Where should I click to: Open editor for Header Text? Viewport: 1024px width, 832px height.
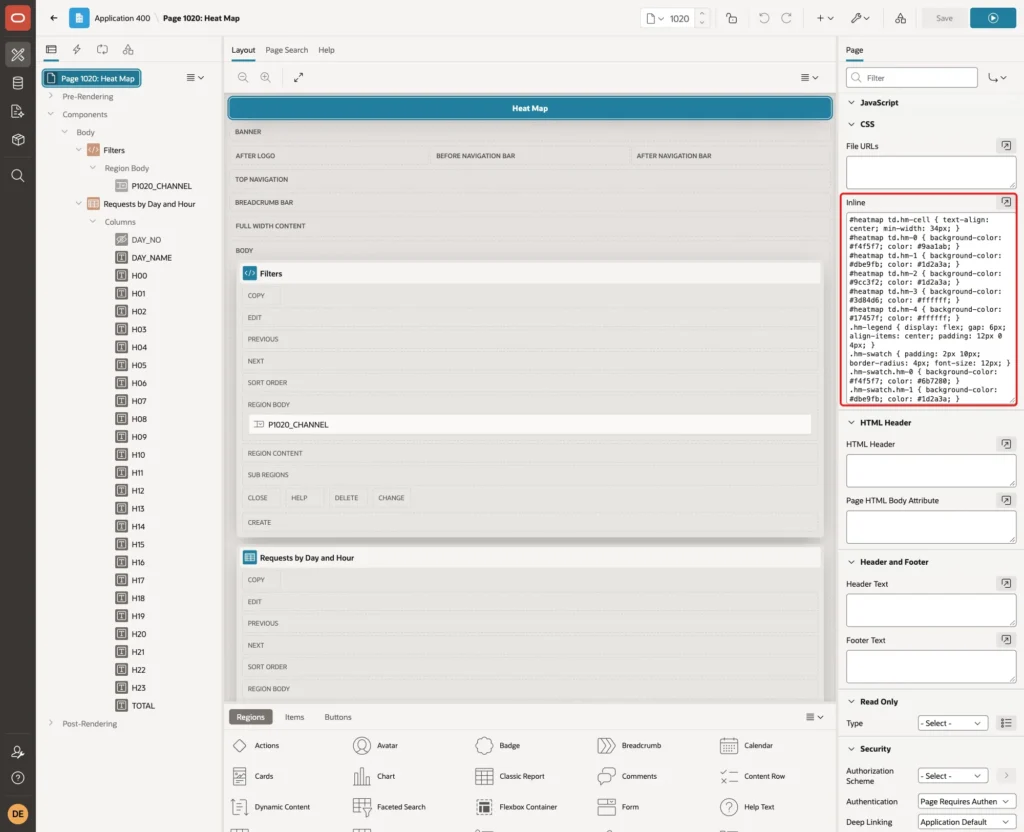(1006, 583)
